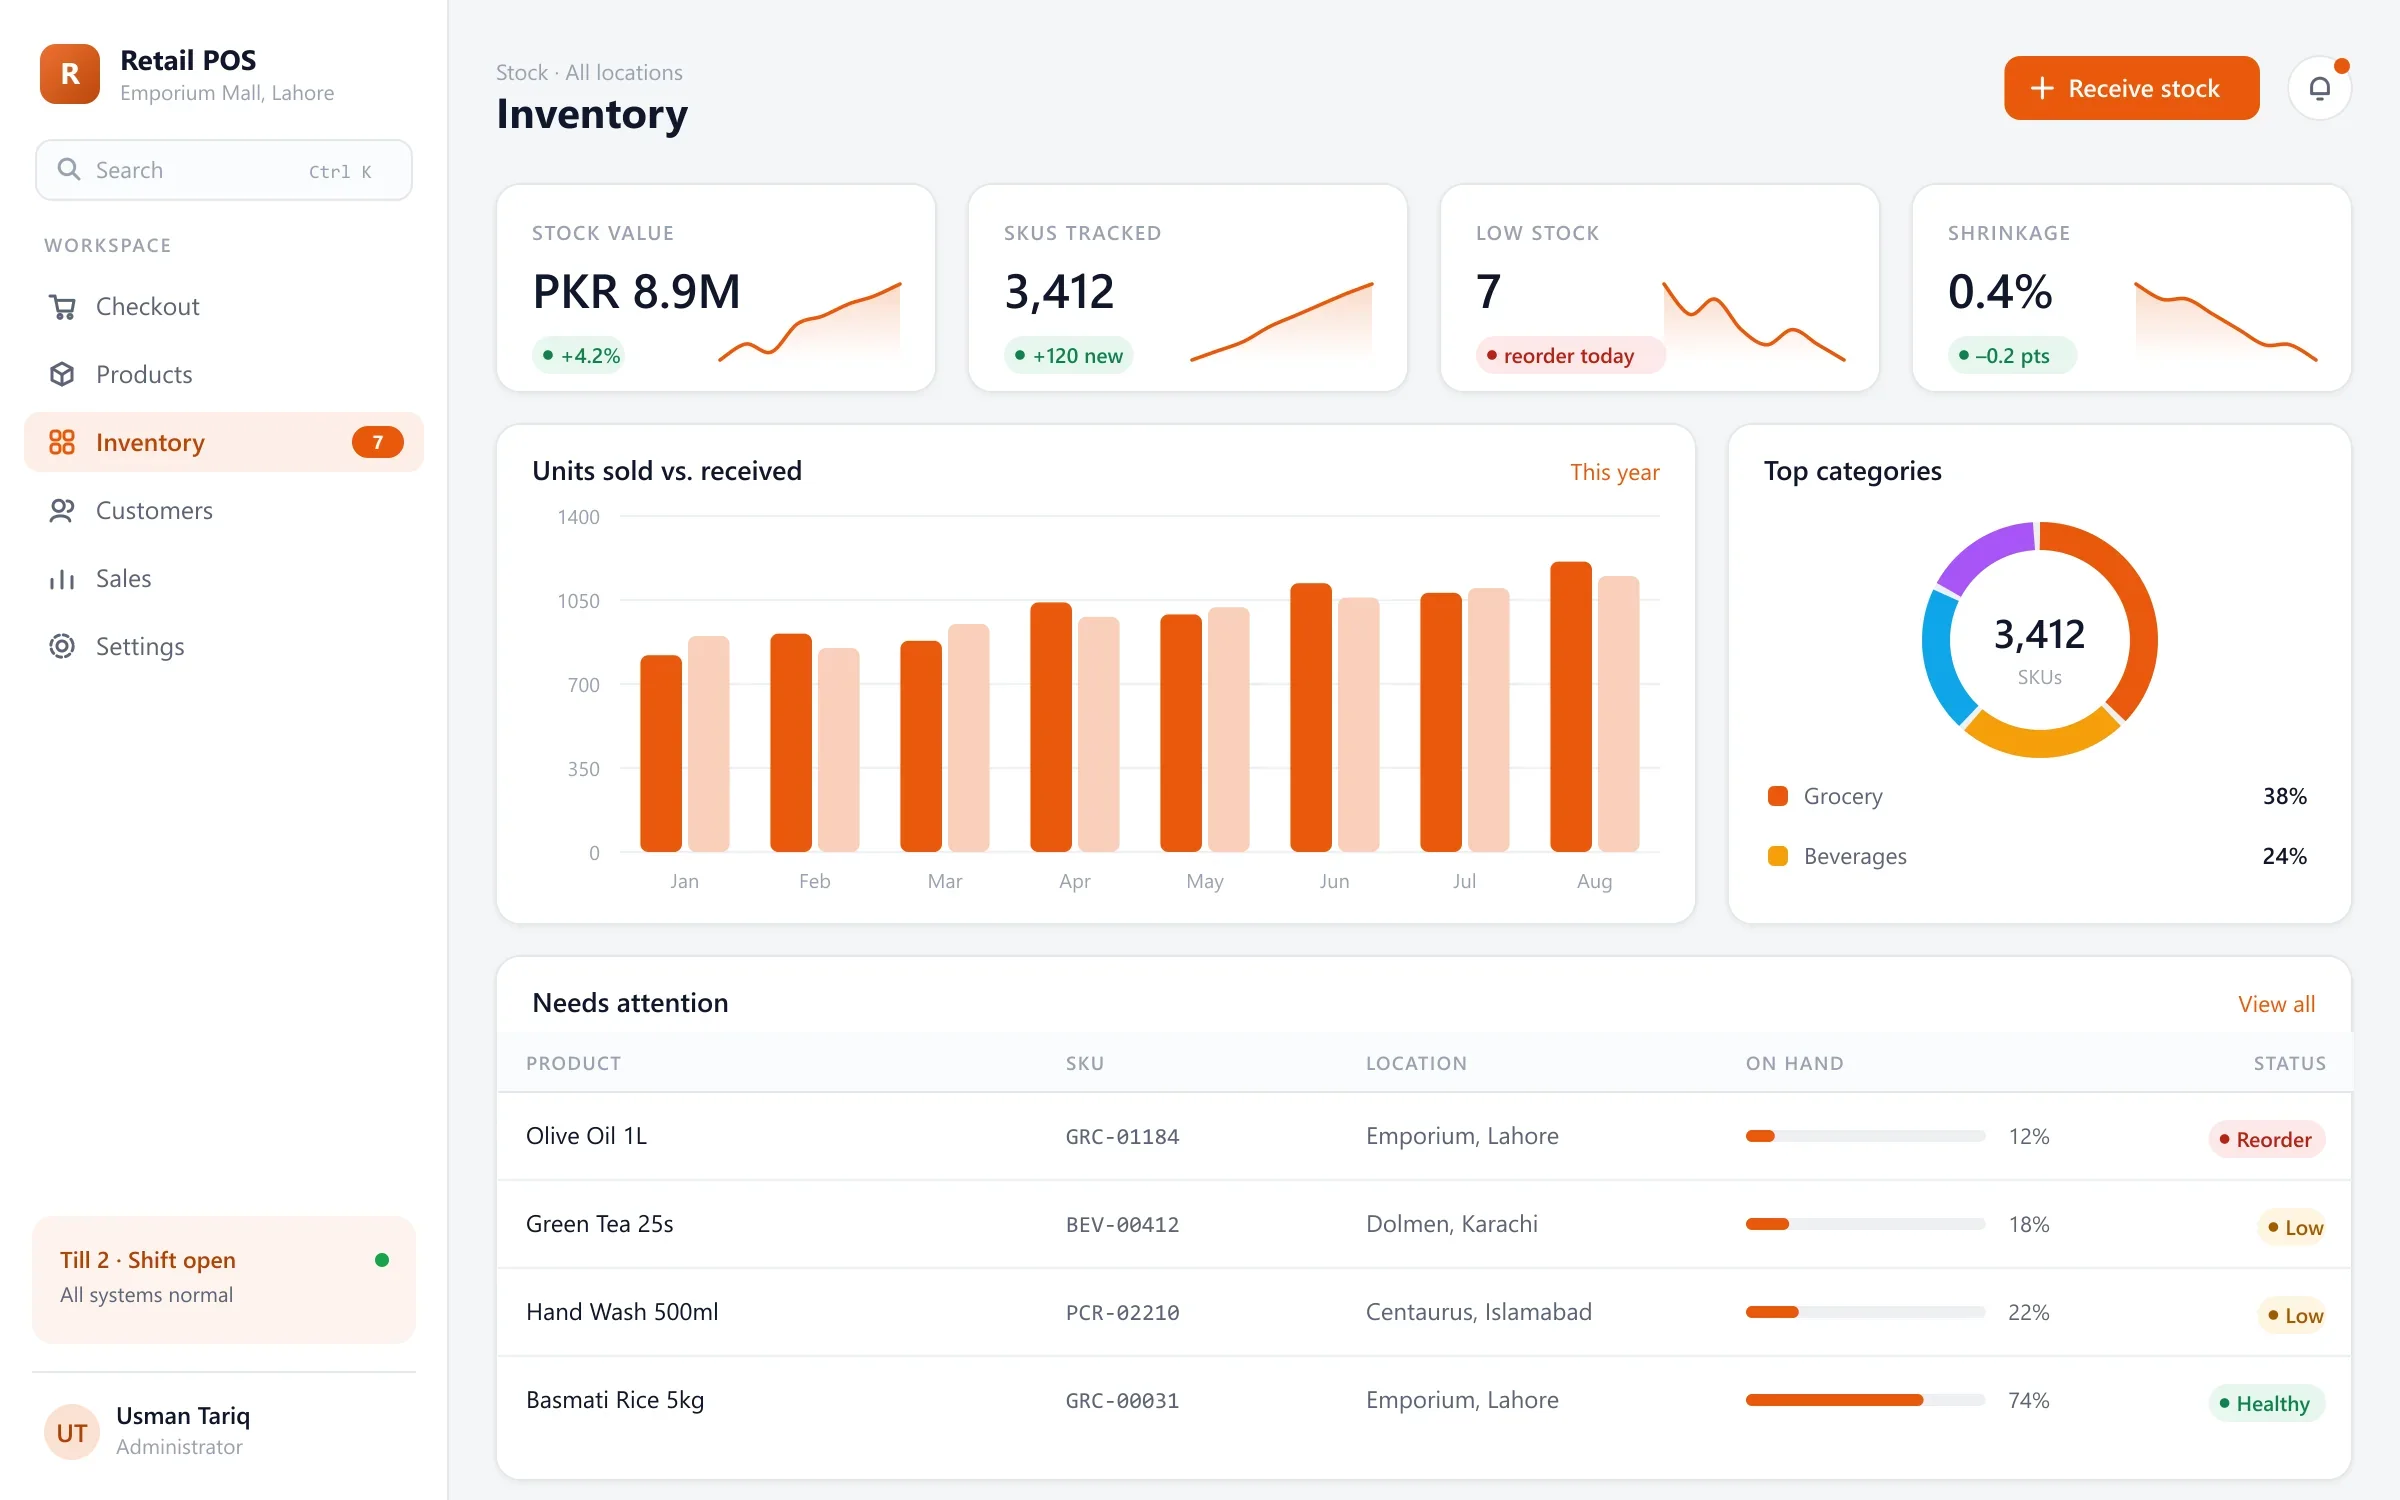This screenshot has height=1500, width=2400.
Task: Click SKU GRC-00031
Action: (x=1122, y=1401)
